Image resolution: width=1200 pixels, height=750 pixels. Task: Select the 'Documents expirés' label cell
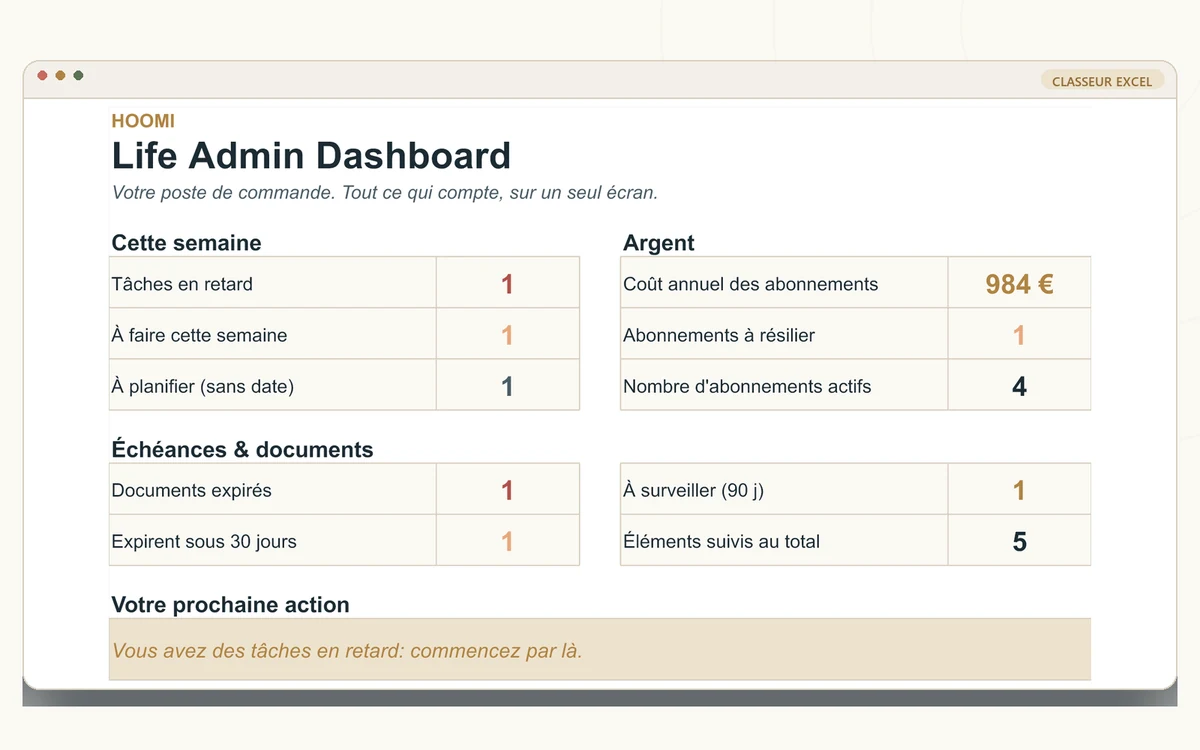(x=272, y=489)
